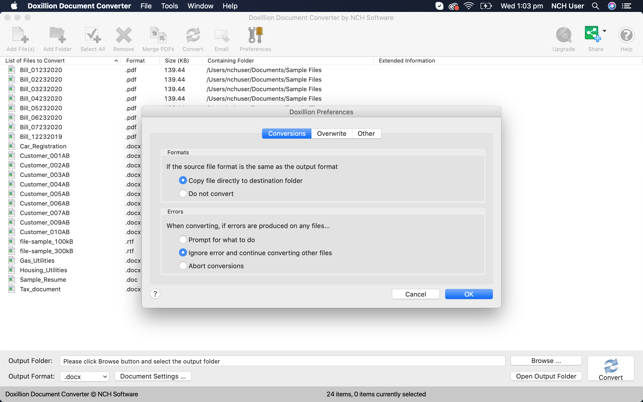Click the Open Output Folder button
Screen dimensions: 643x402
point(546,376)
